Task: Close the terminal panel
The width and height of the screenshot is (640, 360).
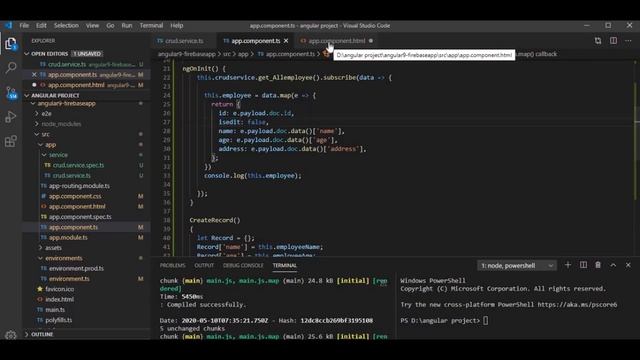Action: pos(628,265)
